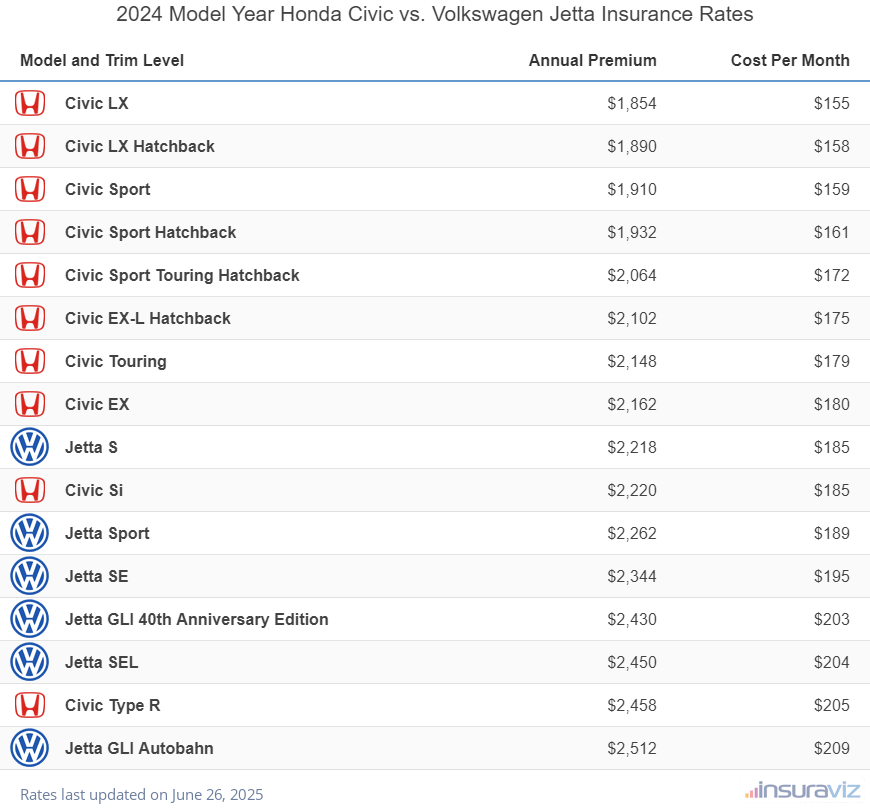Click the $2,162 annual premium value
Viewport: 870px width, 810px height.
632,404
